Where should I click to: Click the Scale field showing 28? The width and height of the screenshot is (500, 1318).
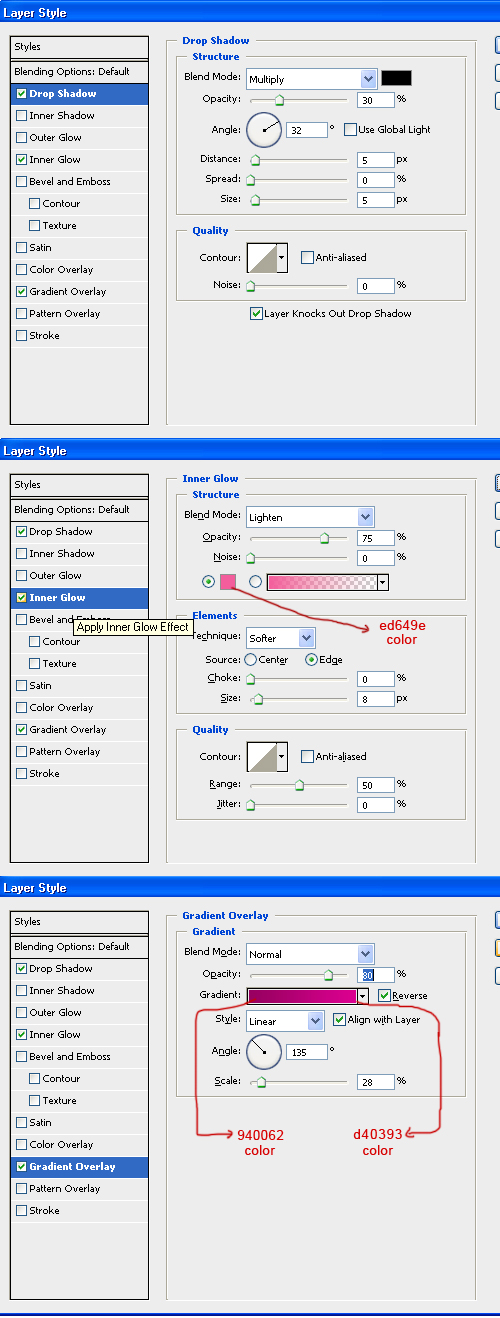[376, 1082]
